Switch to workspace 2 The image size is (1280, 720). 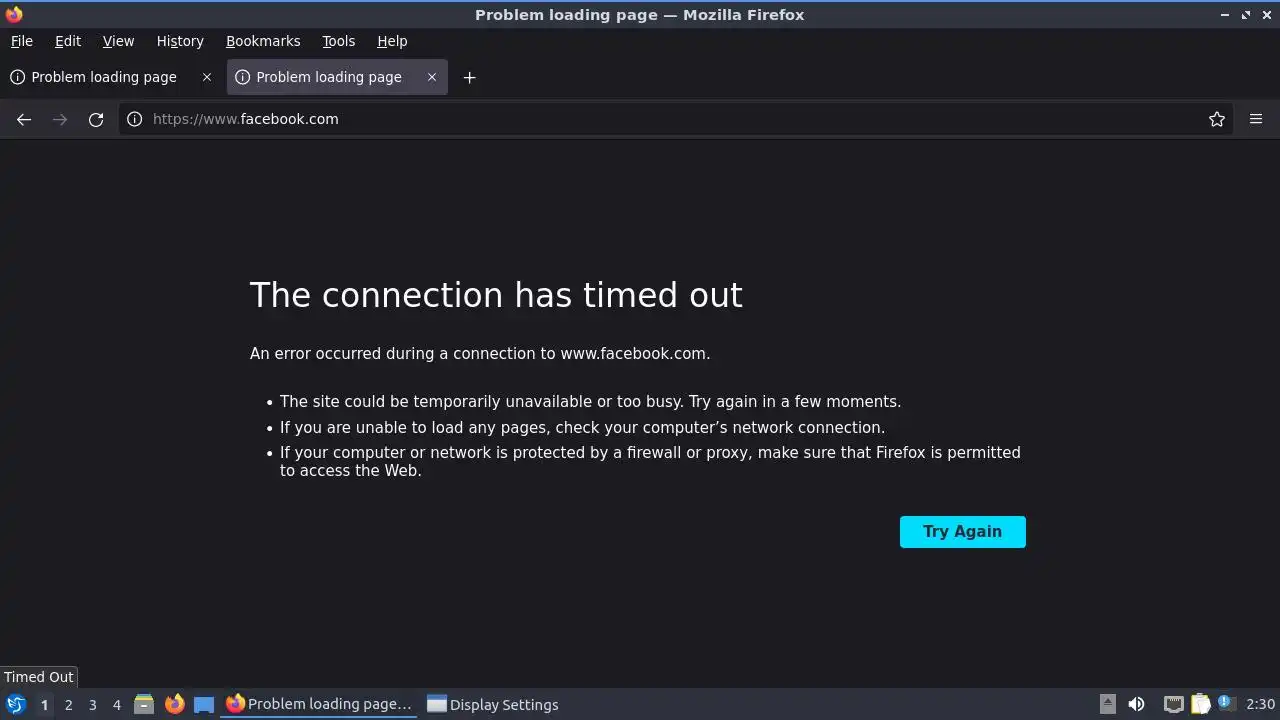click(x=68, y=705)
